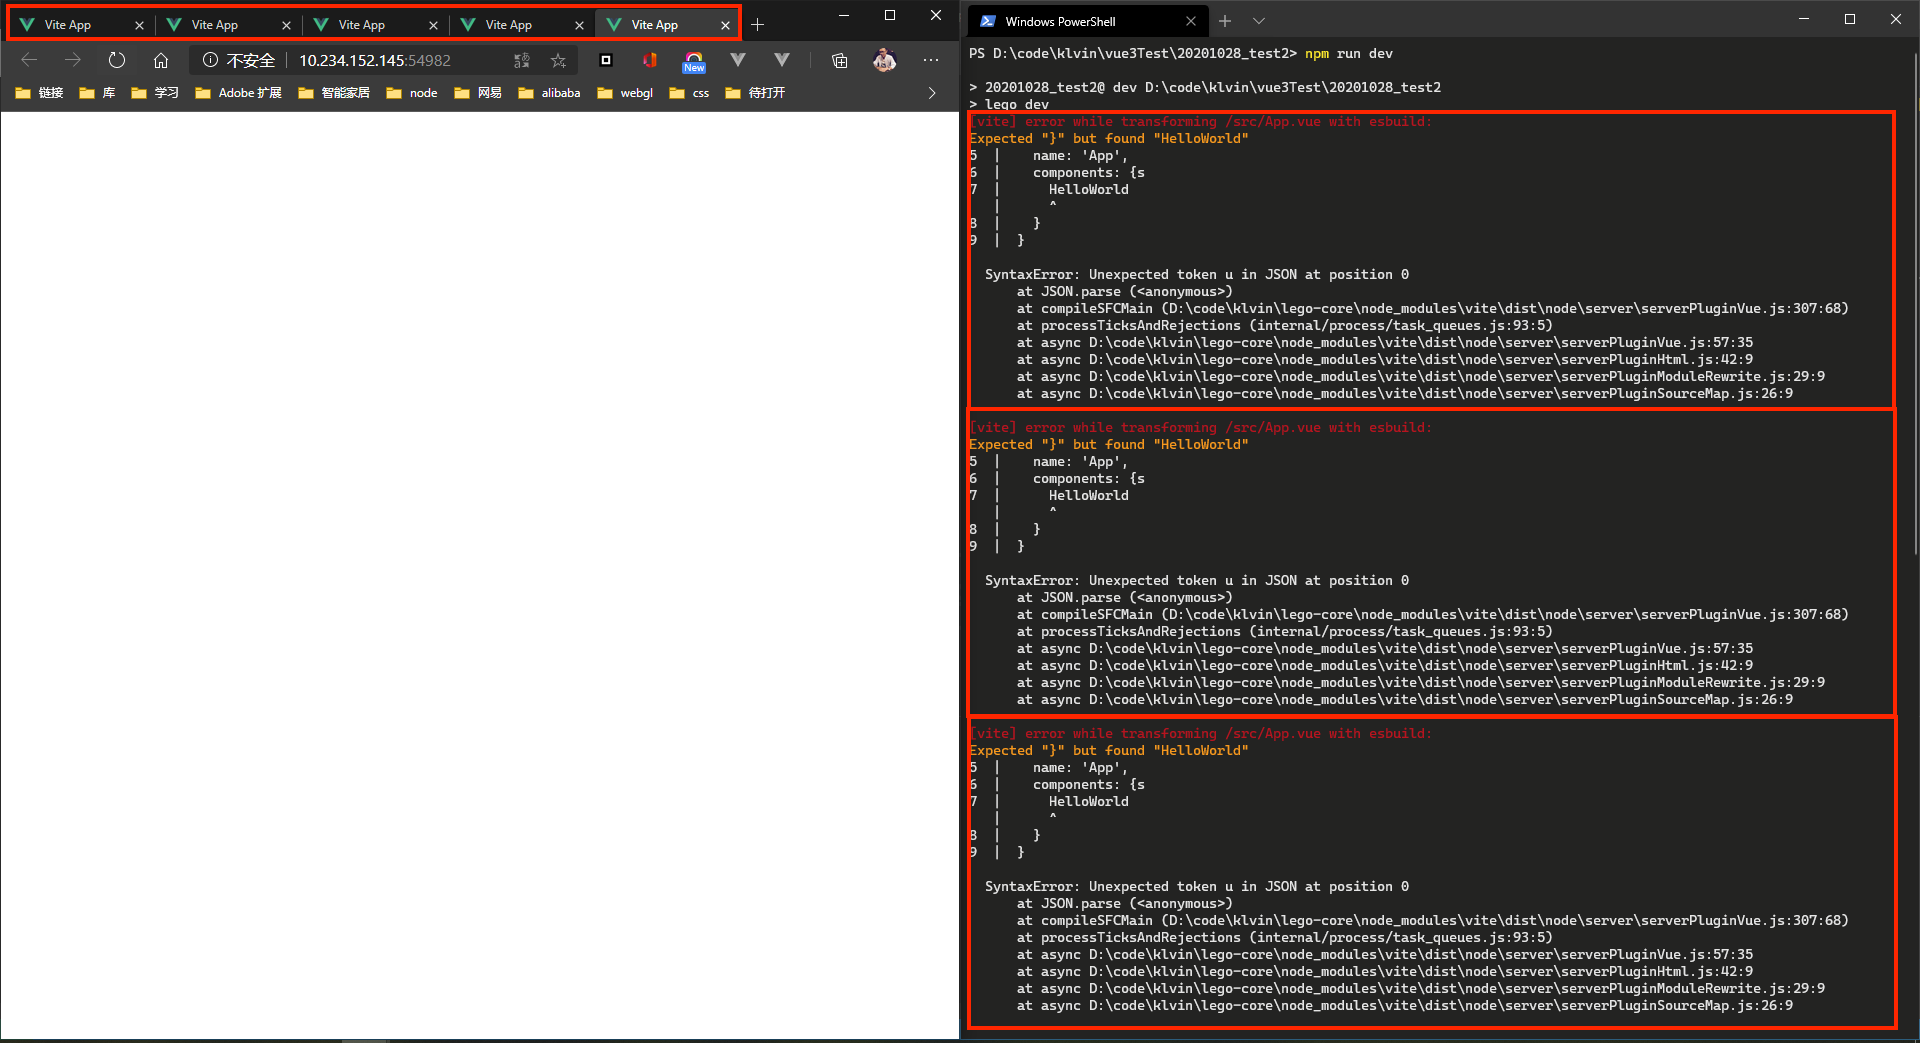The image size is (1920, 1043).
Task: Open the browser home page icon
Action: (161, 60)
